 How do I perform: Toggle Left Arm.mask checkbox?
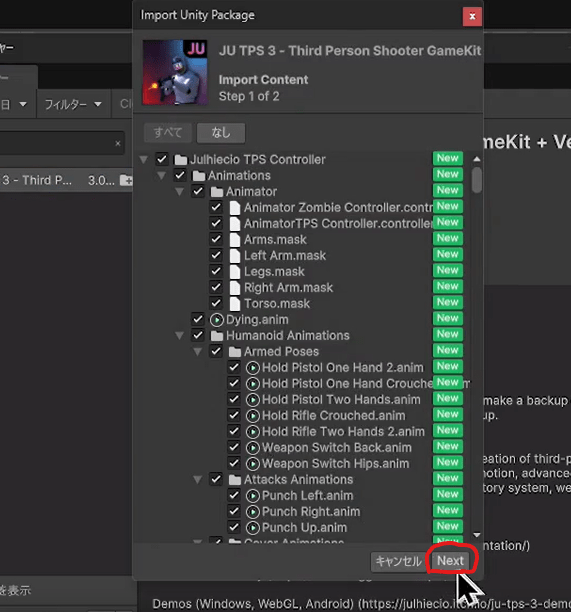tap(216, 255)
